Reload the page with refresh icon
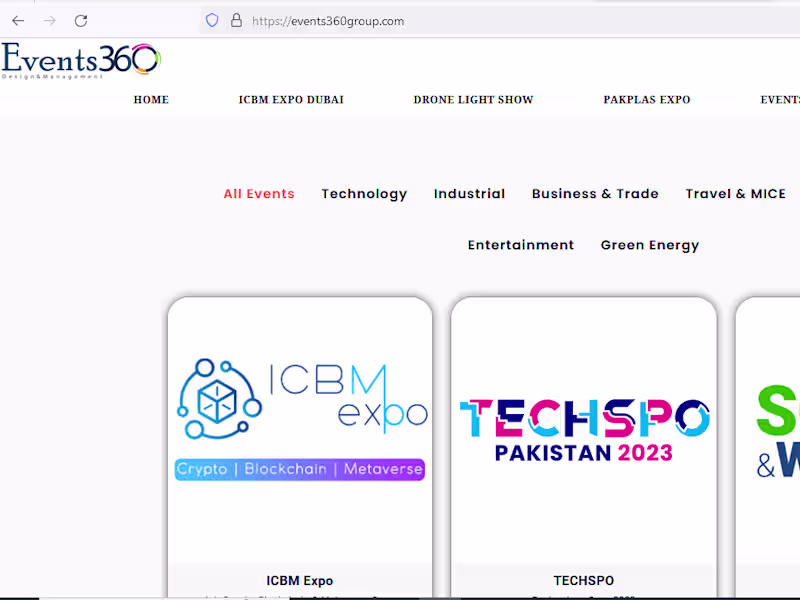 point(81,21)
